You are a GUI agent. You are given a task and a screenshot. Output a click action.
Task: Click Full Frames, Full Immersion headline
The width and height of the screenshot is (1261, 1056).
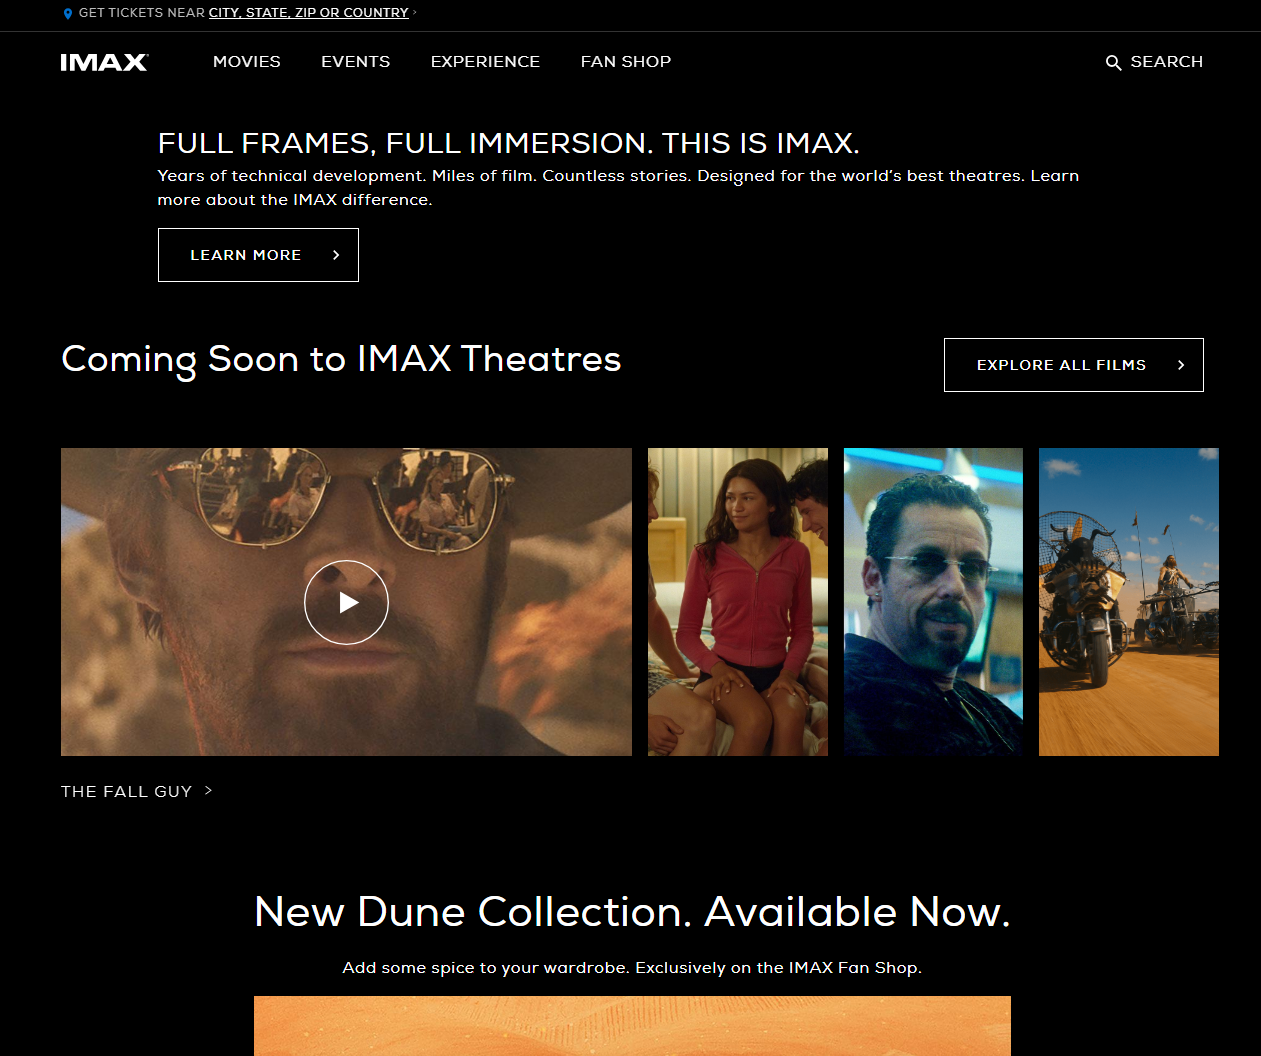[x=508, y=143]
